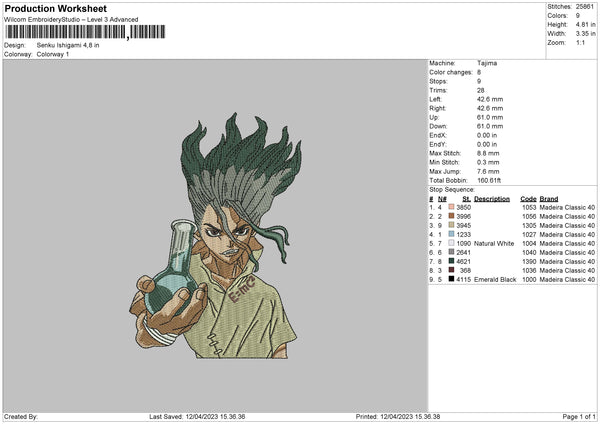
Task: Select the blue swatch next to 1233
Action: (x=451, y=234)
